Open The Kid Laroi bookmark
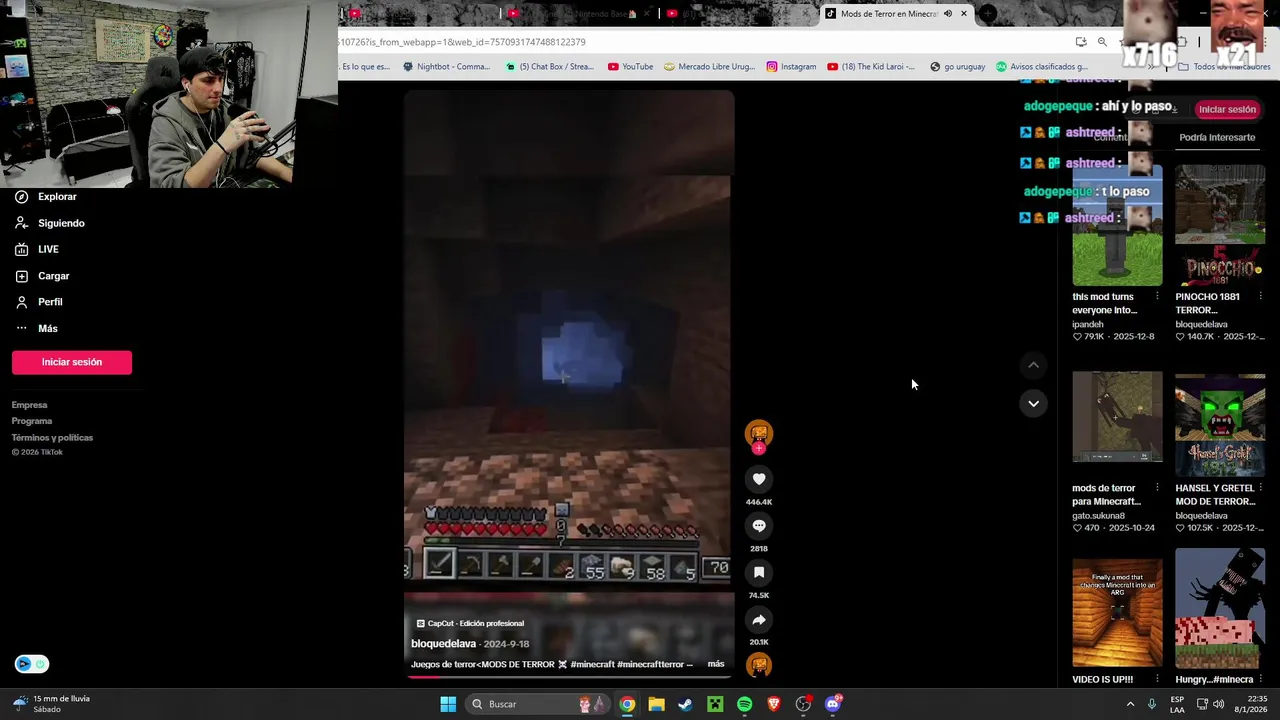 point(871,67)
